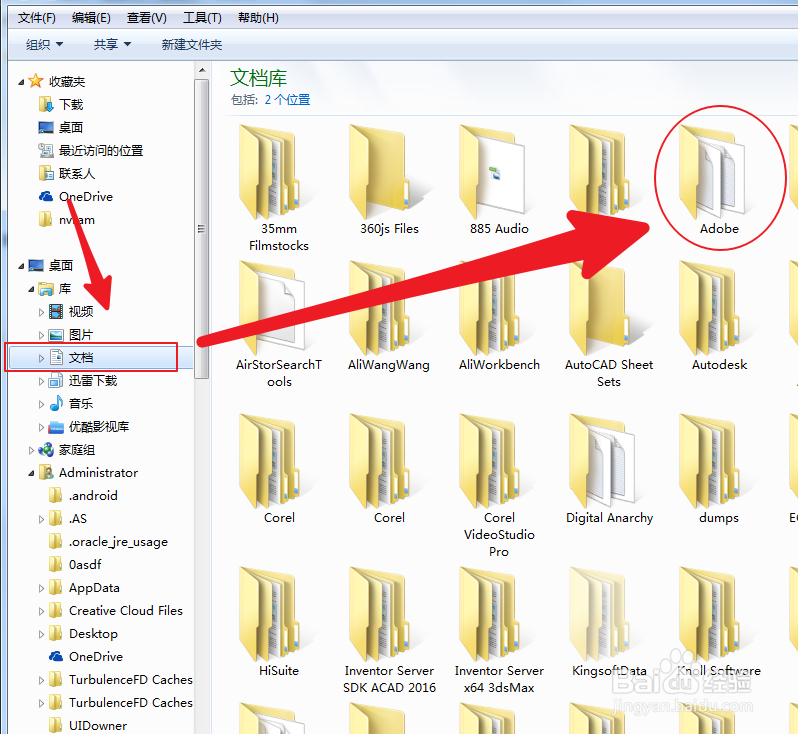The width and height of the screenshot is (798, 734).
Task: Open the 文件(F) menu
Action: click(x=37, y=18)
